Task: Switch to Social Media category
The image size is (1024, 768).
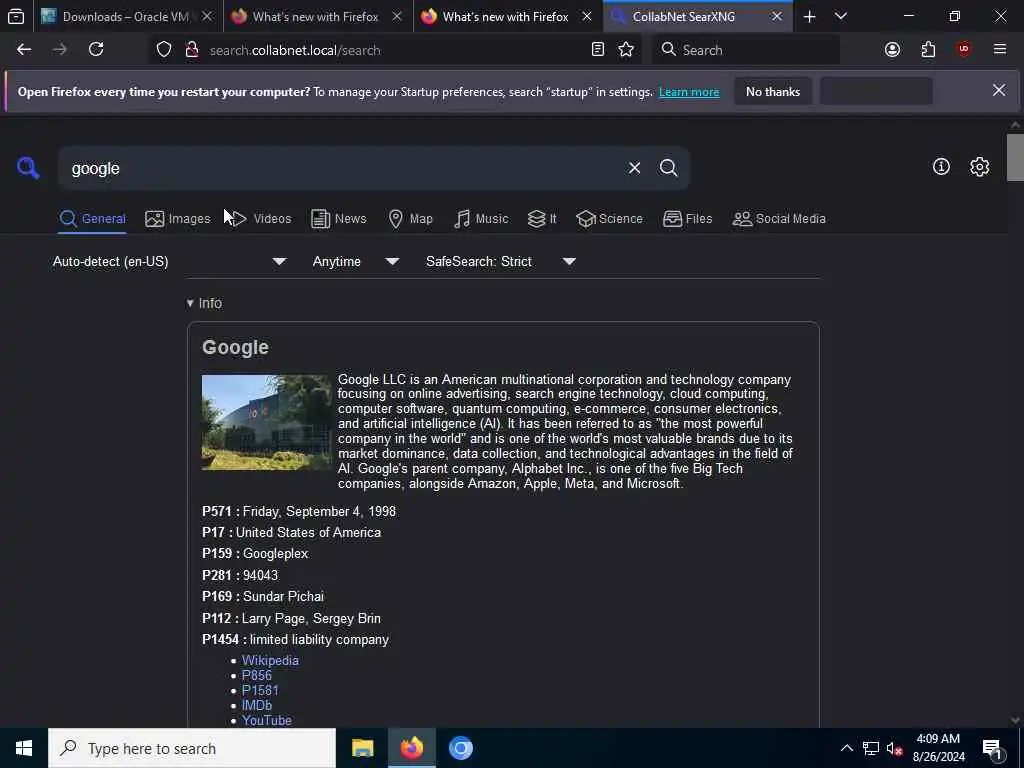Action: point(778,219)
